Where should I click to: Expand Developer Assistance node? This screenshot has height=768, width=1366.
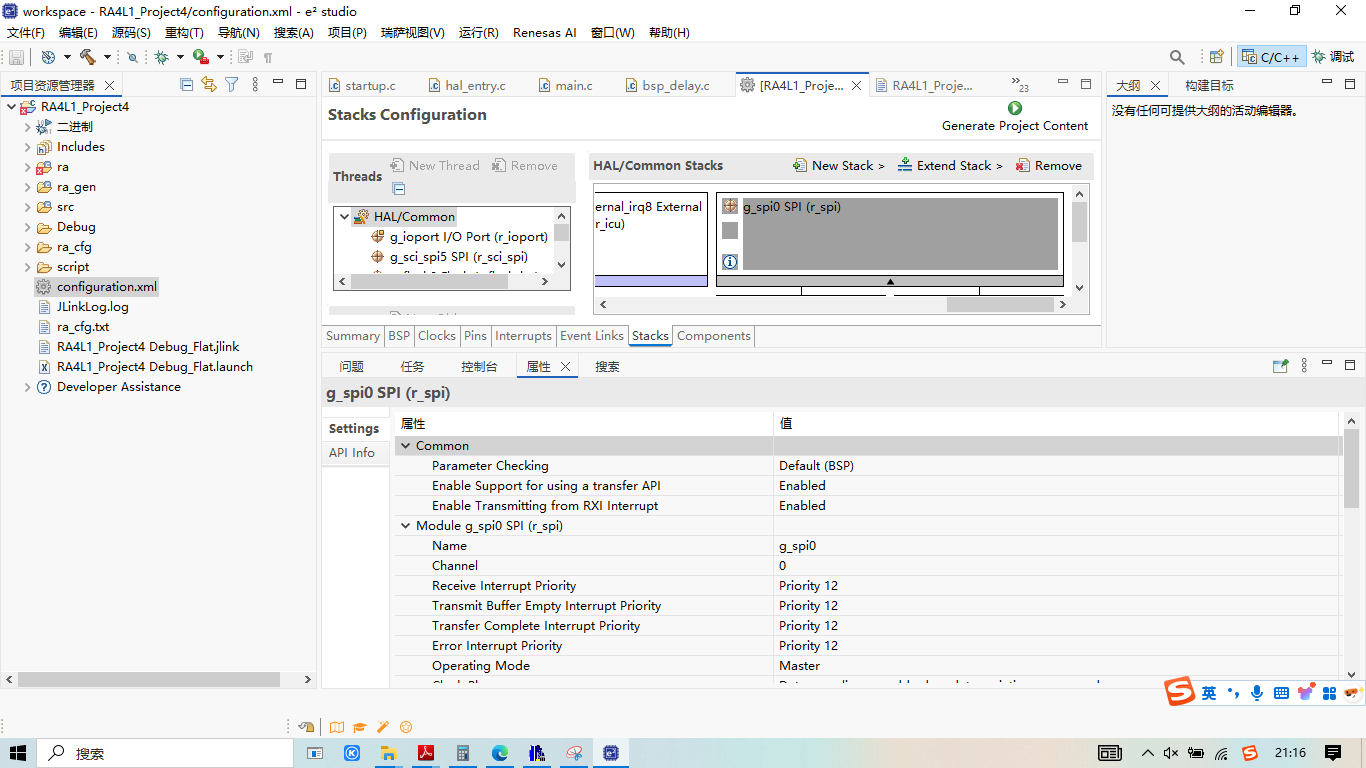coord(28,387)
